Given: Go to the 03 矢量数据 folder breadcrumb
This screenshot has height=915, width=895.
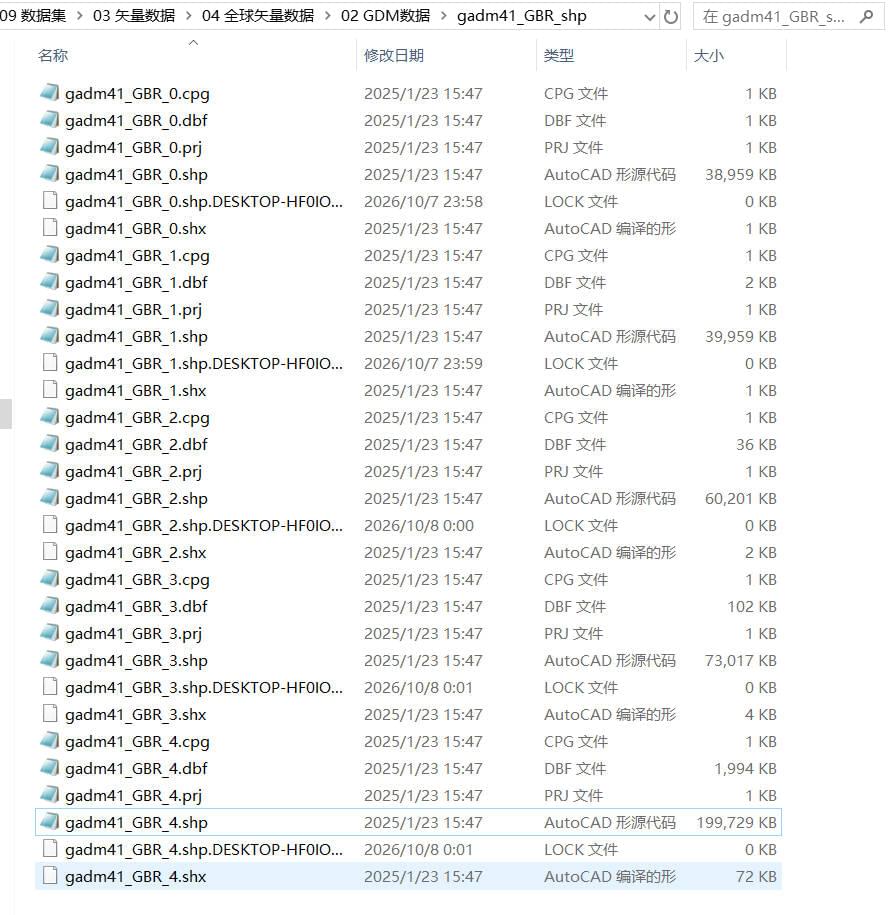Looking at the screenshot, I should click(134, 16).
